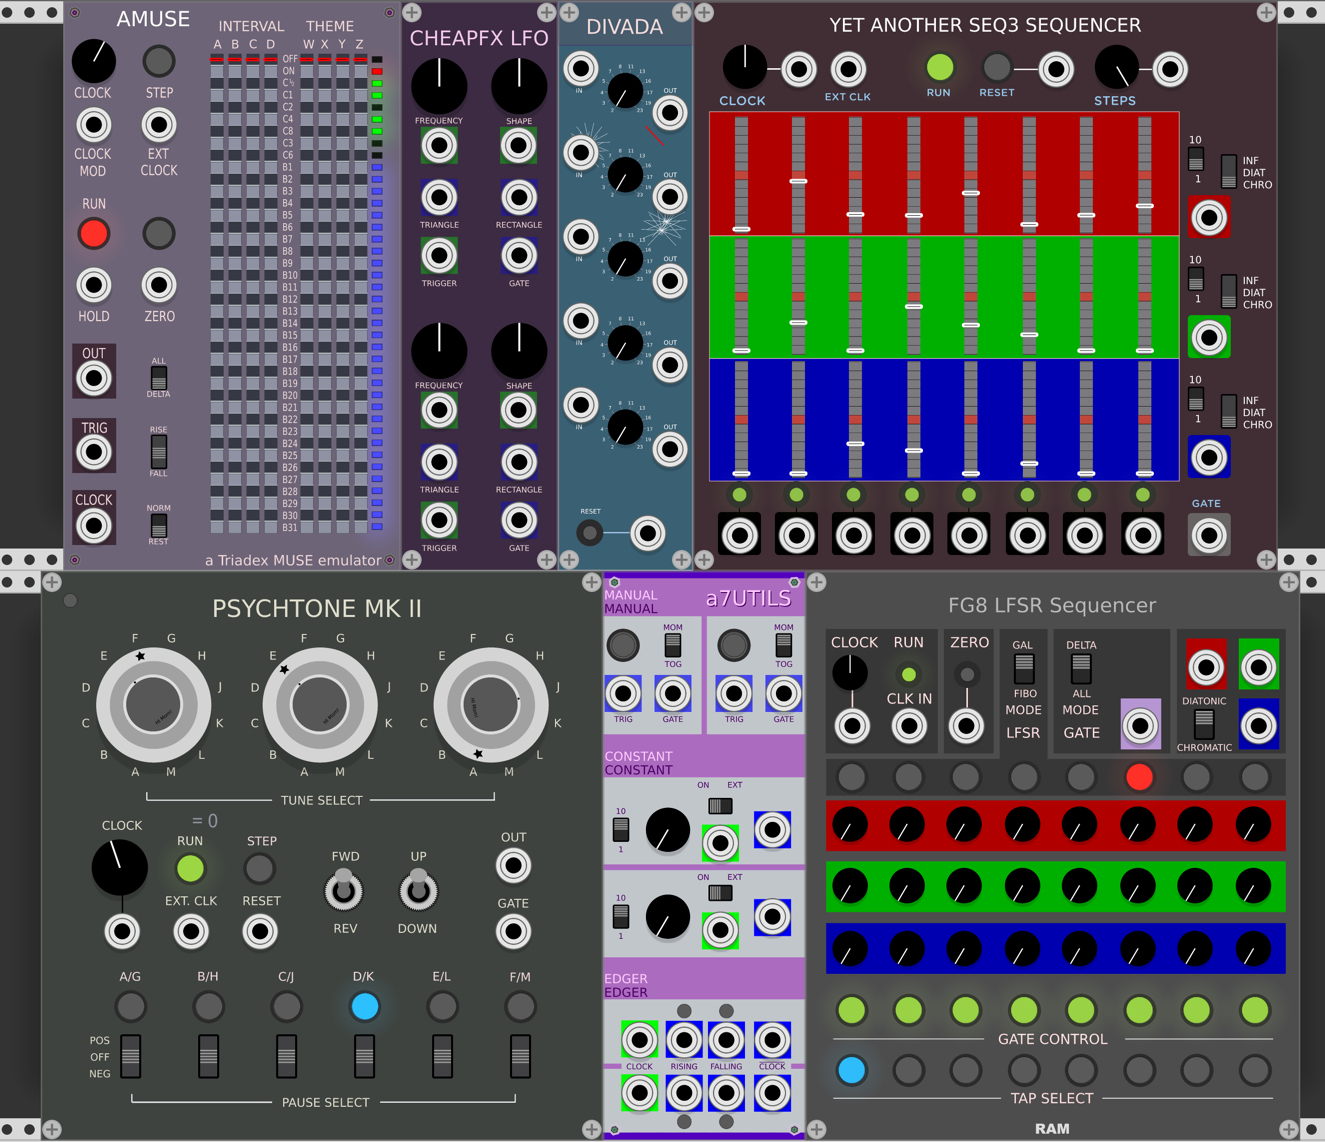Flip the 10/1 range switch on blue SEQ3 row
The height and width of the screenshot is (1142, 1325).
pos(1195,399)
